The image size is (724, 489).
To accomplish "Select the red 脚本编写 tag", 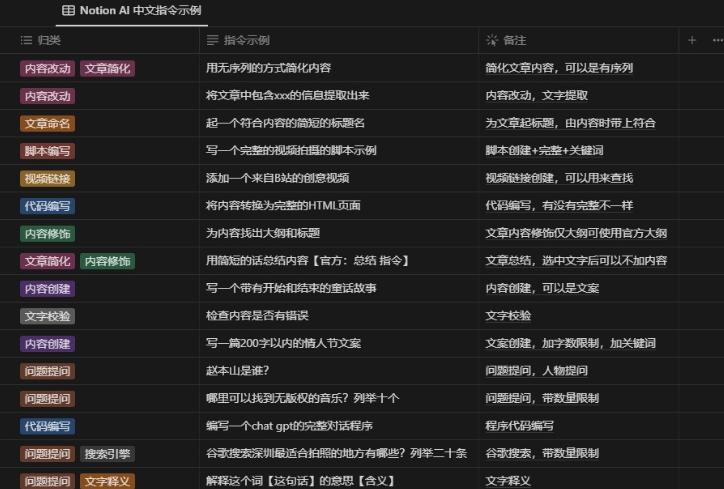I will tap(47, 151).
